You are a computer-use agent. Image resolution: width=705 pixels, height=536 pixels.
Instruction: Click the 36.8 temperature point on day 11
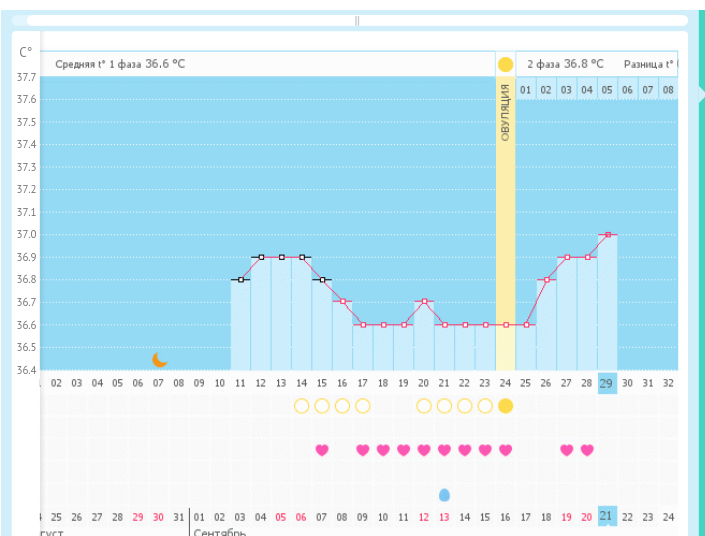click(241, 280)
